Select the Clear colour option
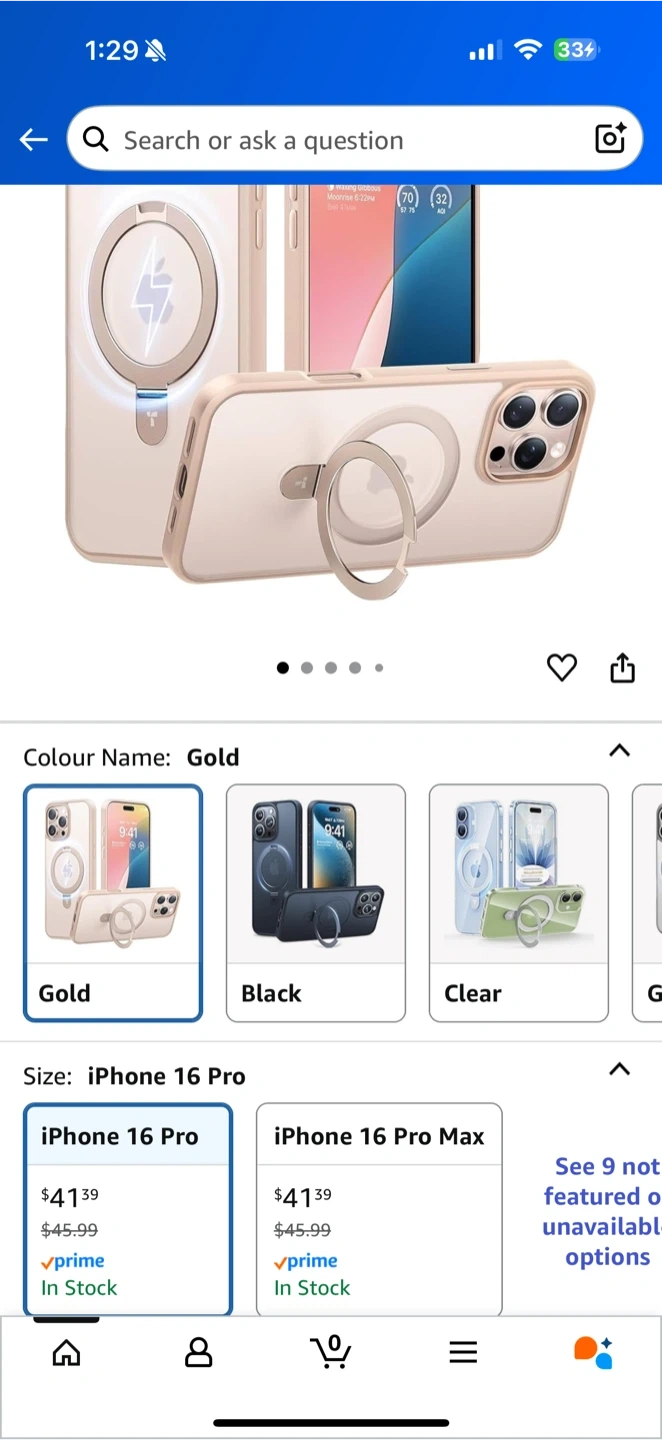This screenshot has height=1440, width=662. pos(519,903)
